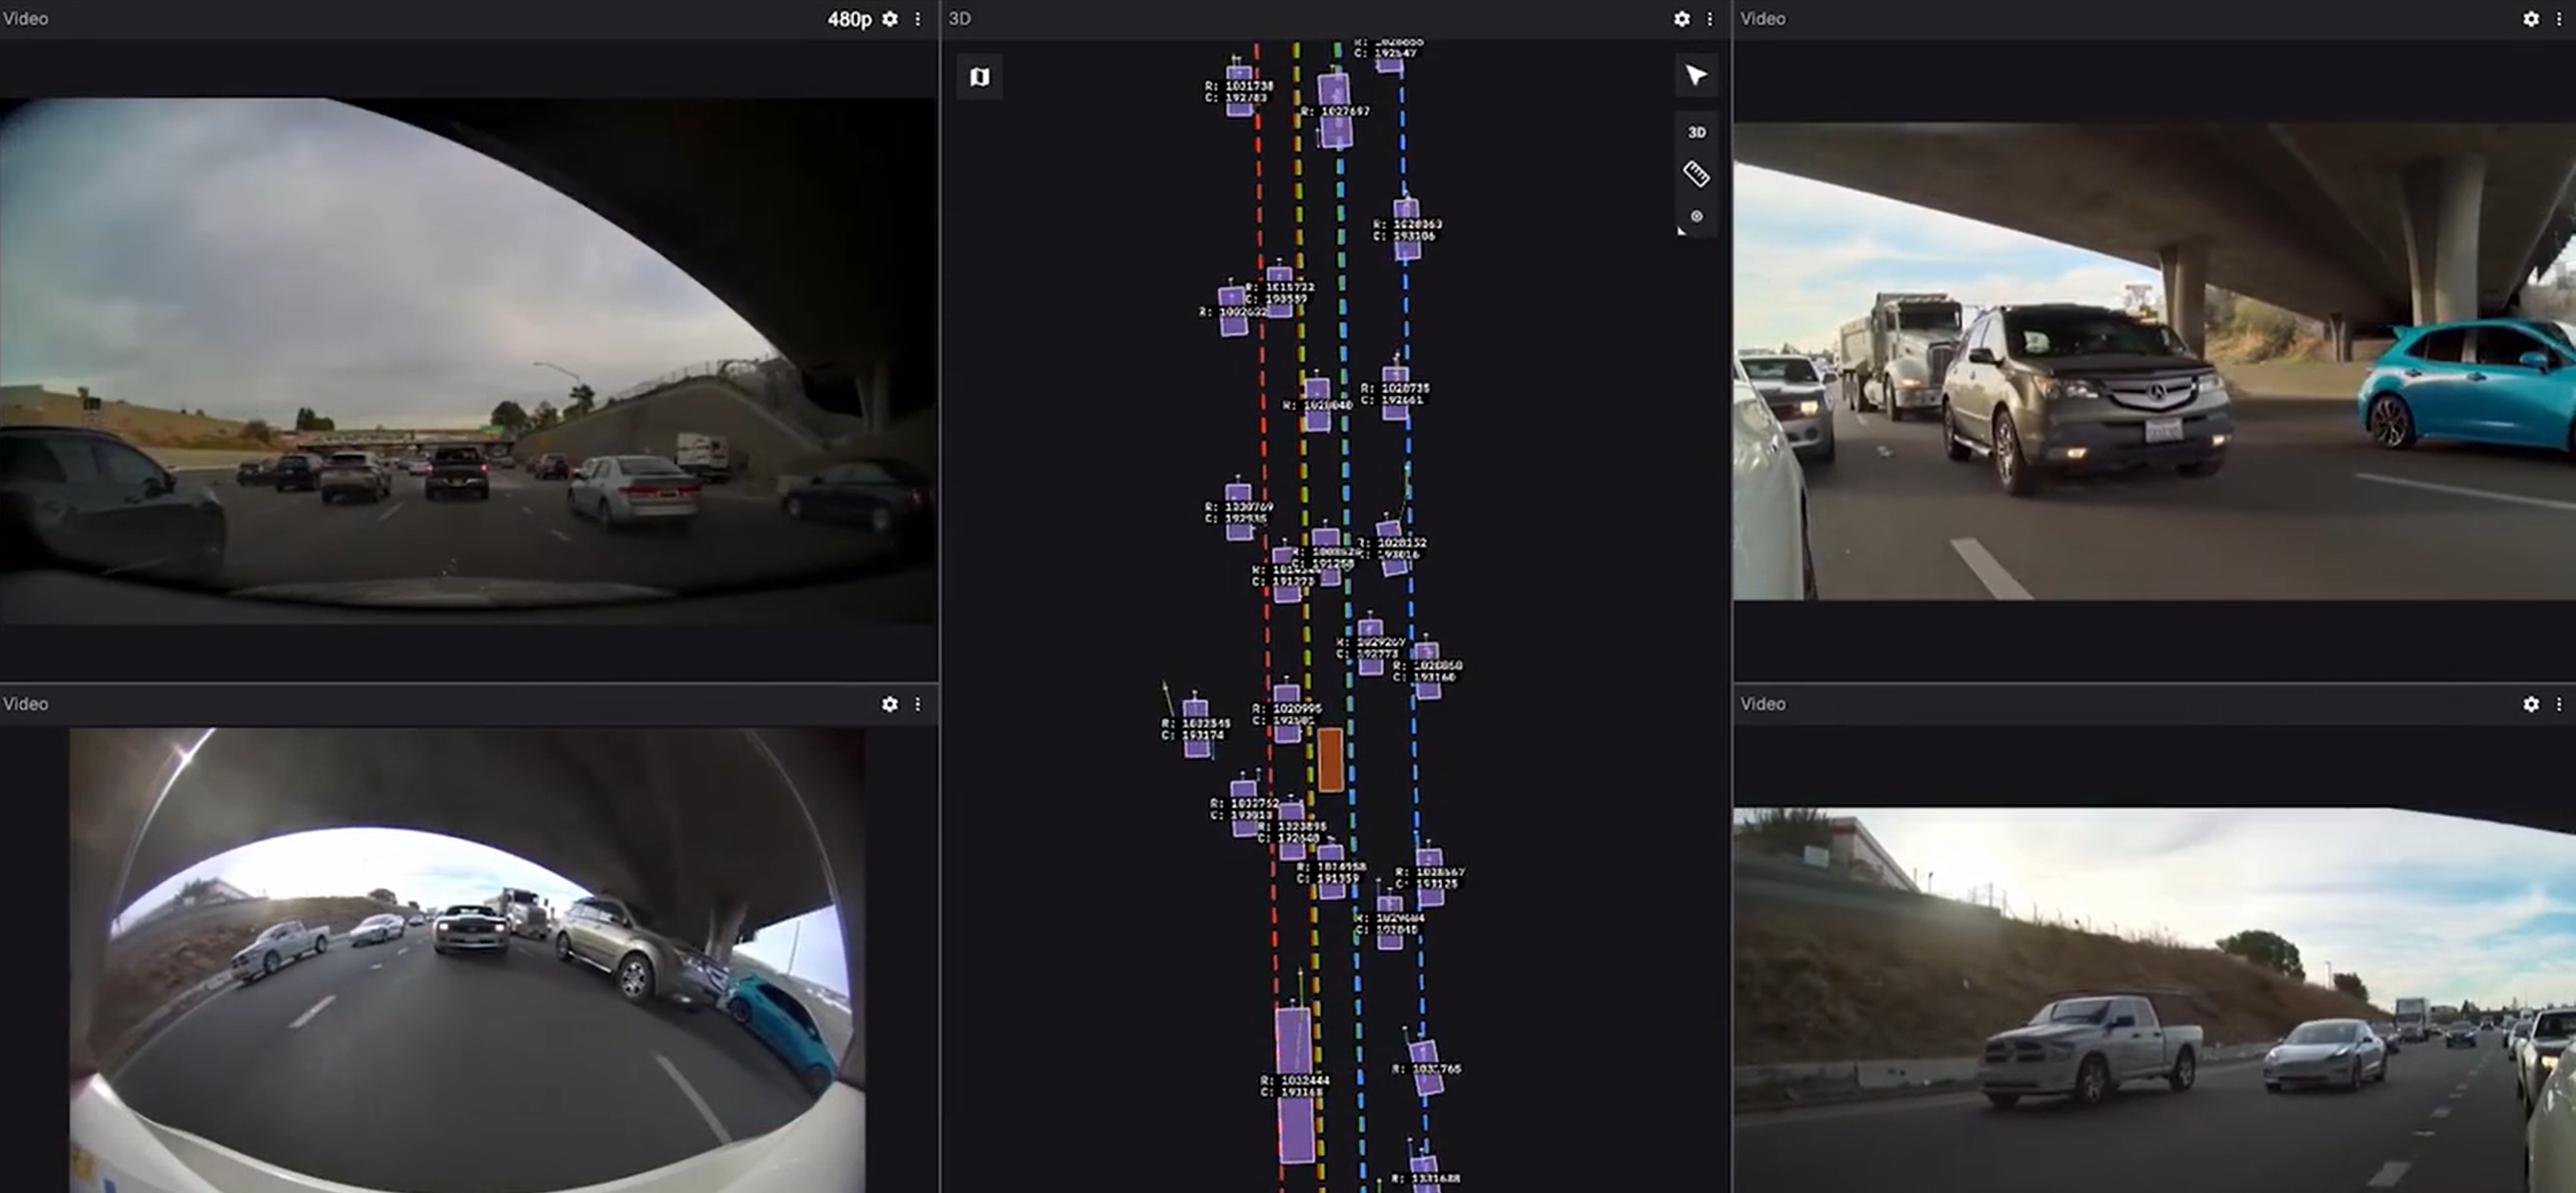
Task: Toggle the 3D camera perspective button
Action: click(x=1696, y=132)
